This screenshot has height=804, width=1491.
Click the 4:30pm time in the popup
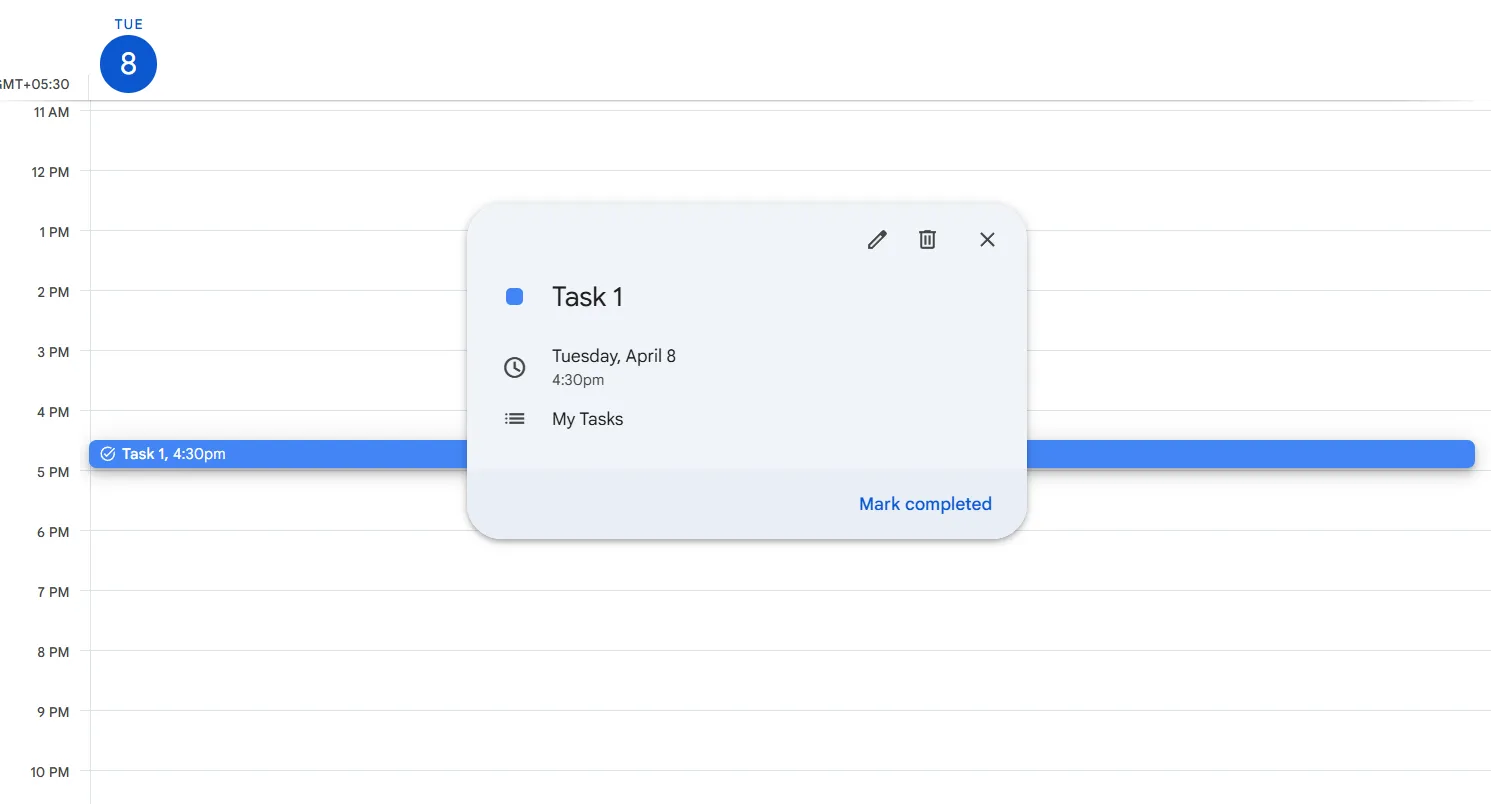point(578,380)
